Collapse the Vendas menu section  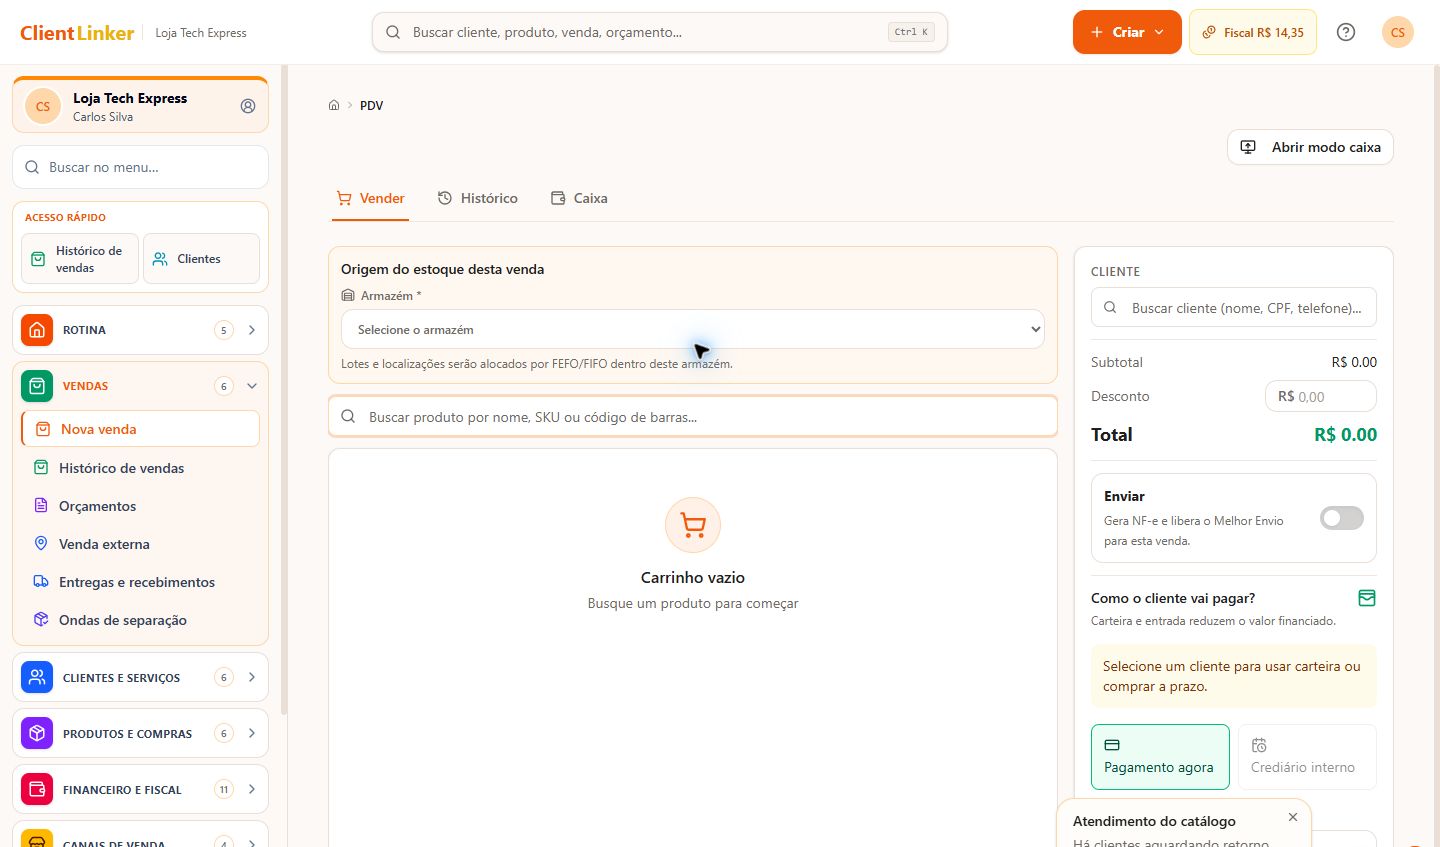coord(140,386)
